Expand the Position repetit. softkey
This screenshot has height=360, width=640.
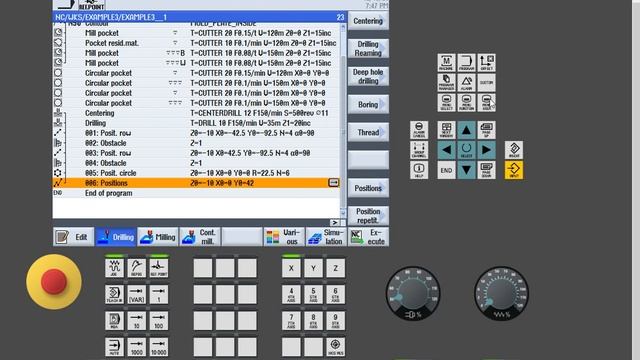368,216
